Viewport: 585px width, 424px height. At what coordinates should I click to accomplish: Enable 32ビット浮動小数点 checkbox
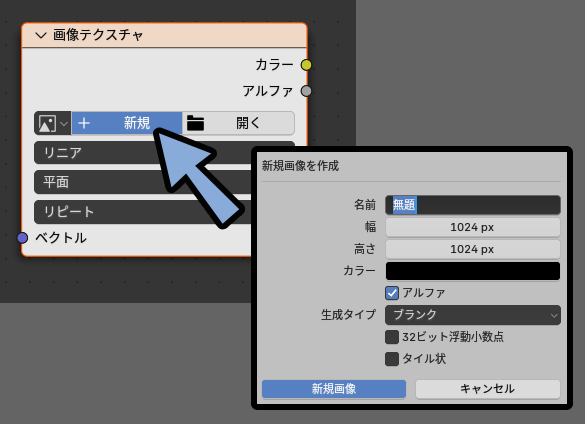click(392, 337)
